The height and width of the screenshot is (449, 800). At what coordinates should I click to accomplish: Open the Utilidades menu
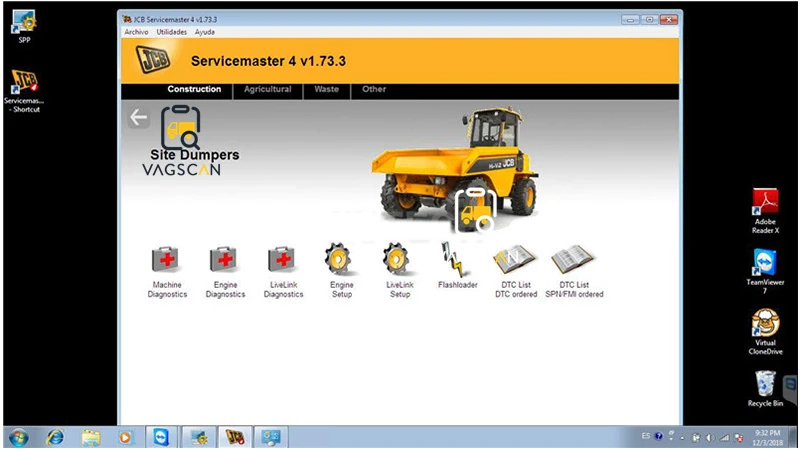tap(171, 32)
